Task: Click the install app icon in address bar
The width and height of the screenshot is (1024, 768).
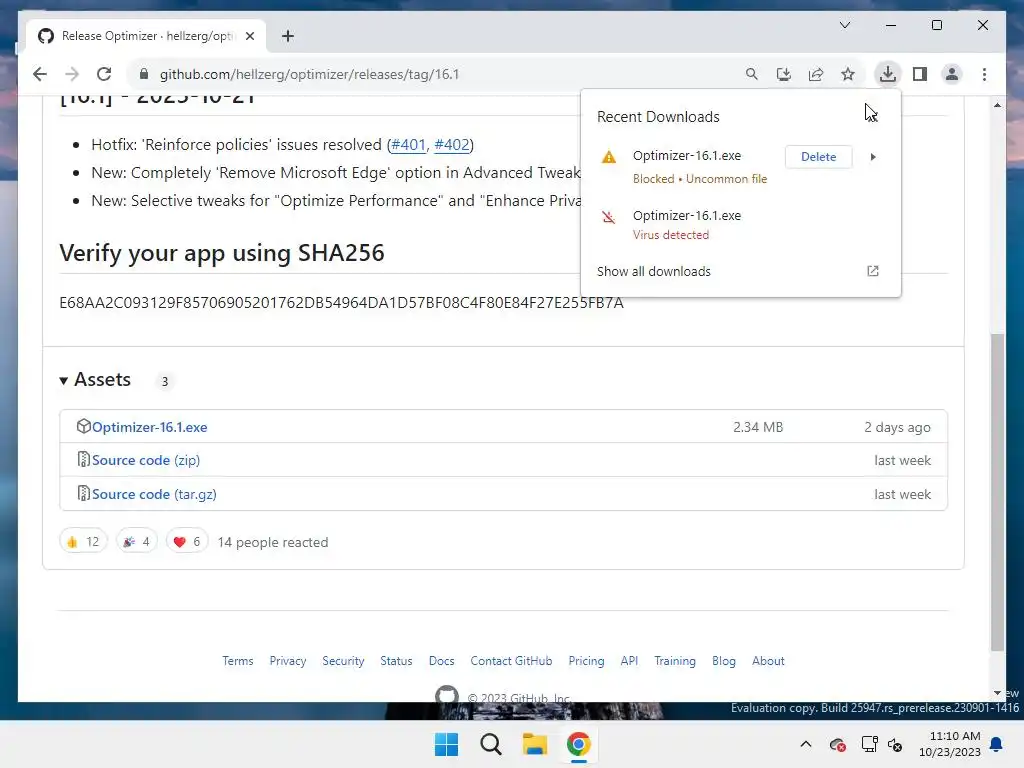Action: 784,74
